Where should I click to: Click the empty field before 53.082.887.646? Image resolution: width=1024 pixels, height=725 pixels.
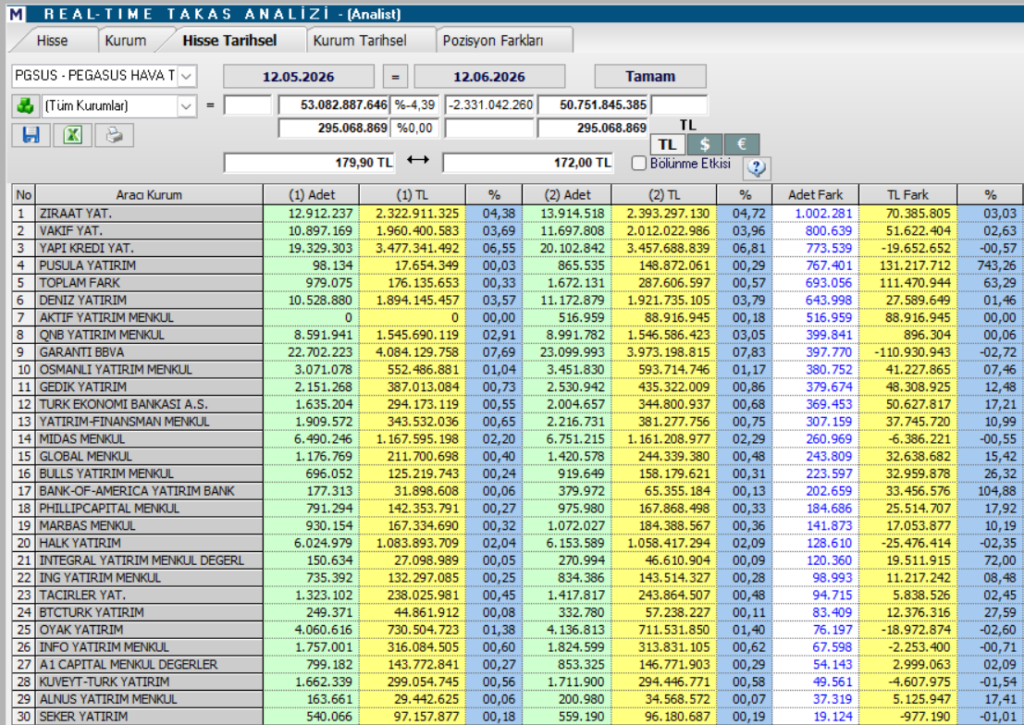248,105
